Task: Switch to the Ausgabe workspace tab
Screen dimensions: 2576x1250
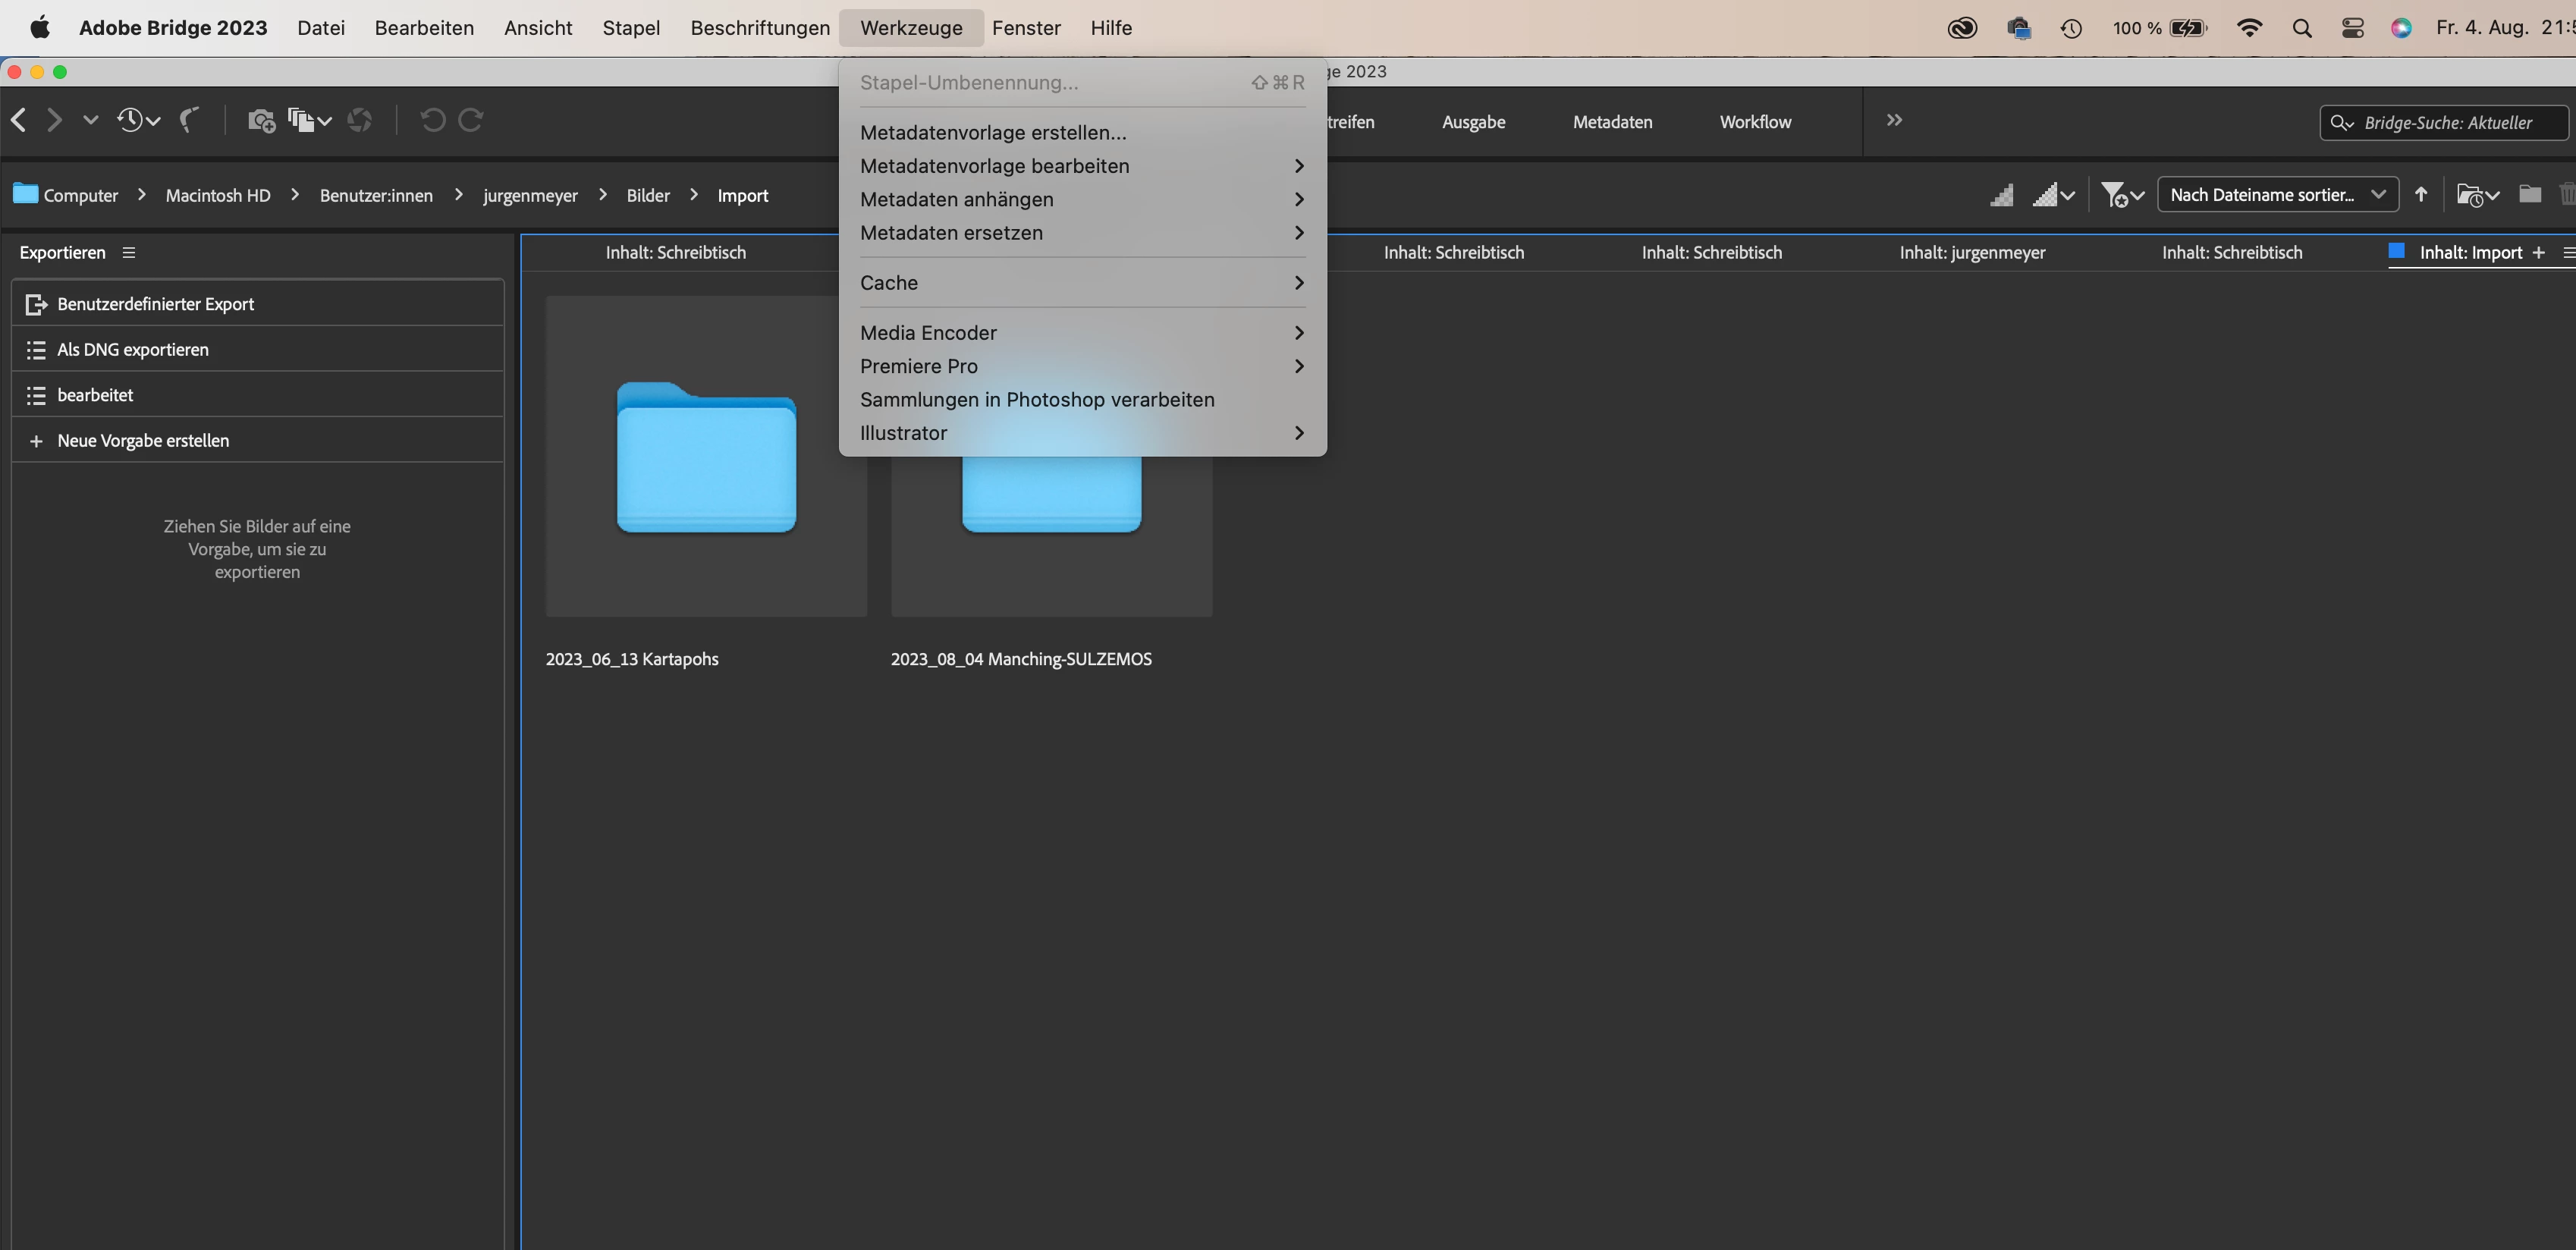Action: [1473, 122]
